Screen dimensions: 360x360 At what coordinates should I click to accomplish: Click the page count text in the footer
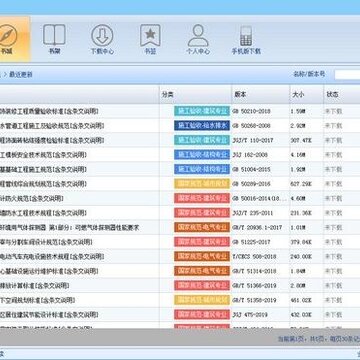(x=319, y=339)
